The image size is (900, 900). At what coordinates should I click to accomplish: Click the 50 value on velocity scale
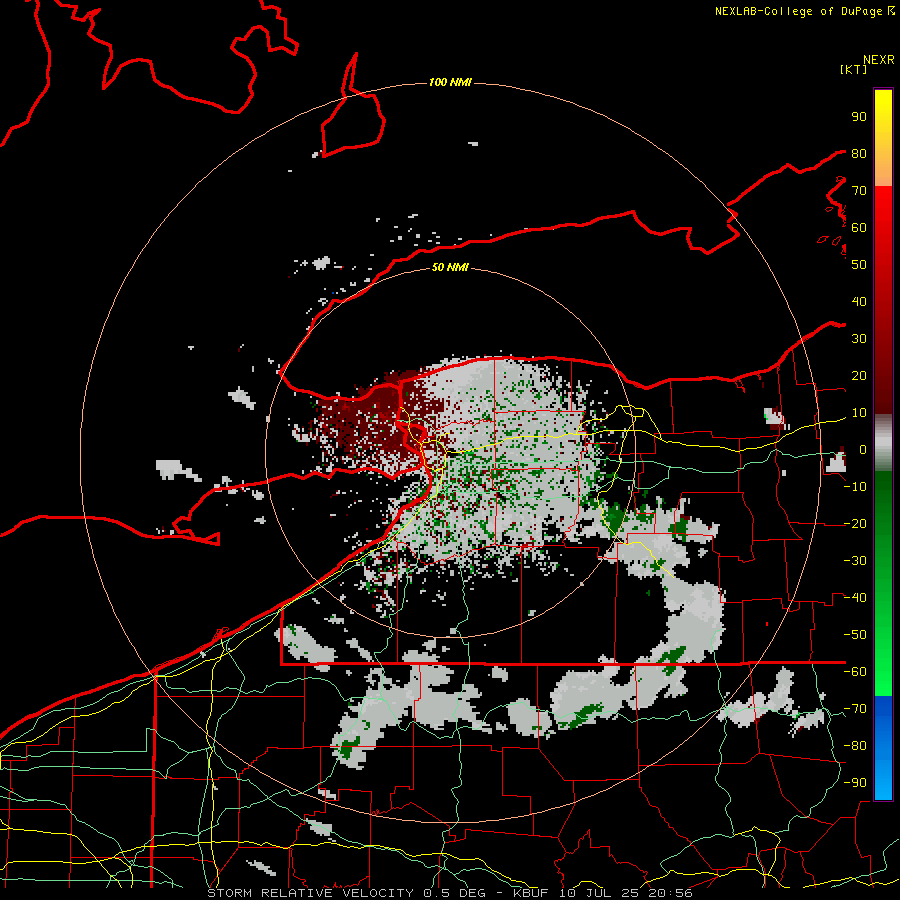tap(859, 265)
